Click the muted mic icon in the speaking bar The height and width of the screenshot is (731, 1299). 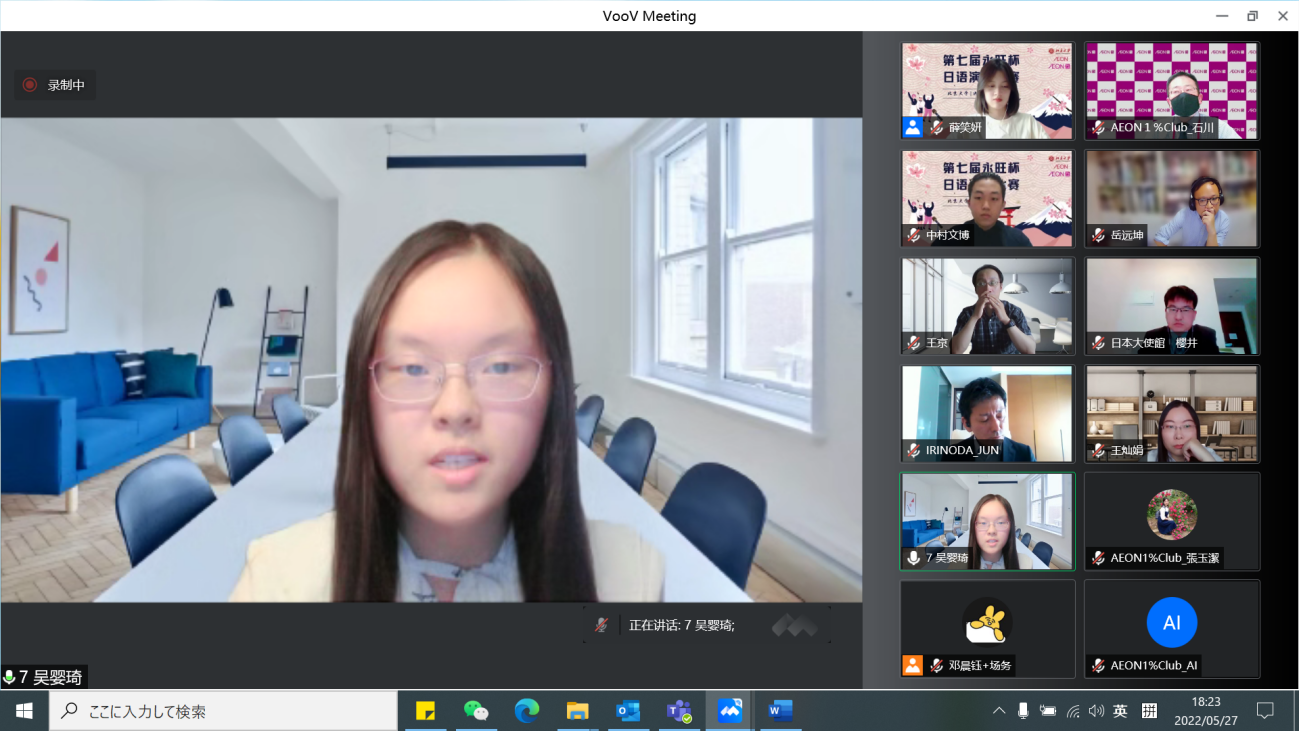601,625
